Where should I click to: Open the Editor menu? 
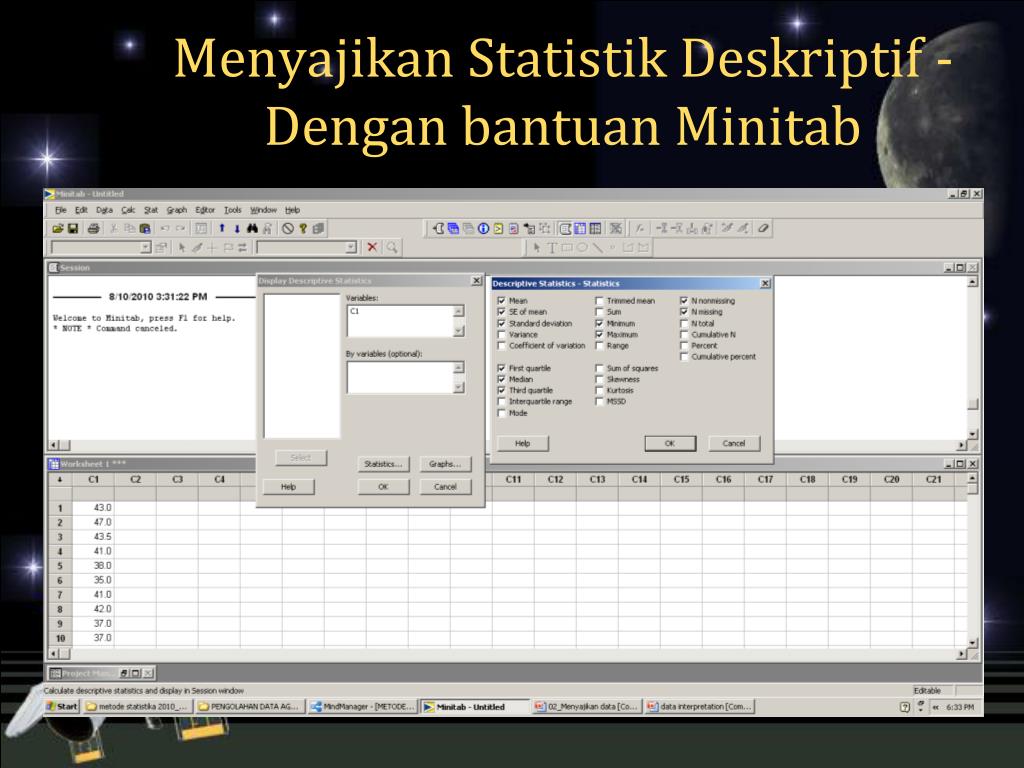coord(205,210)
